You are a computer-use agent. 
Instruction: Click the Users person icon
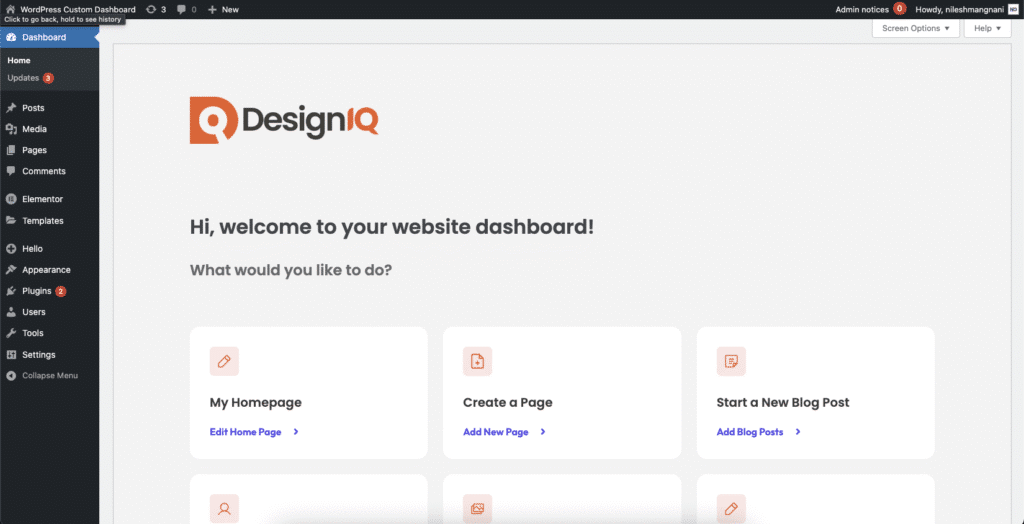coord(11,312)
